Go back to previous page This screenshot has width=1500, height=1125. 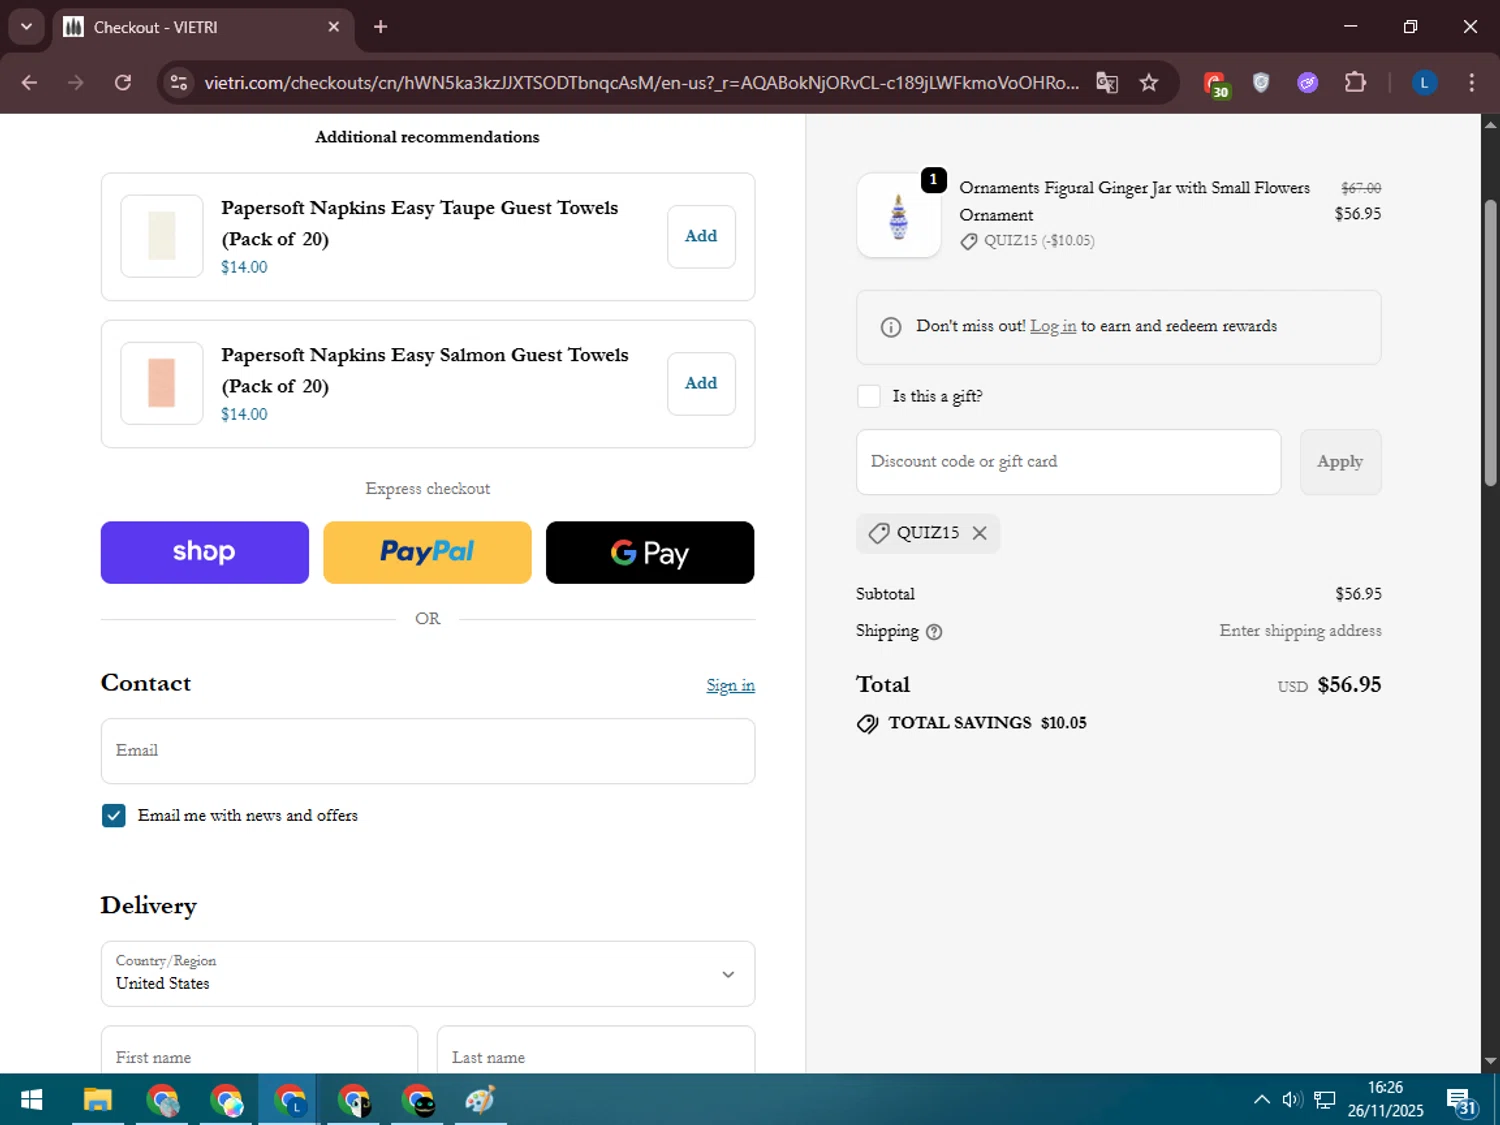pos(29,83)
